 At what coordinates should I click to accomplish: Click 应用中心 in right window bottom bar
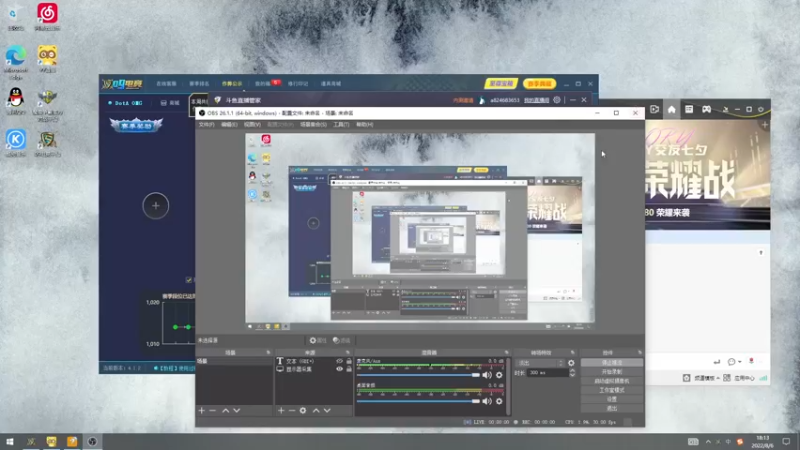point(744,378)
